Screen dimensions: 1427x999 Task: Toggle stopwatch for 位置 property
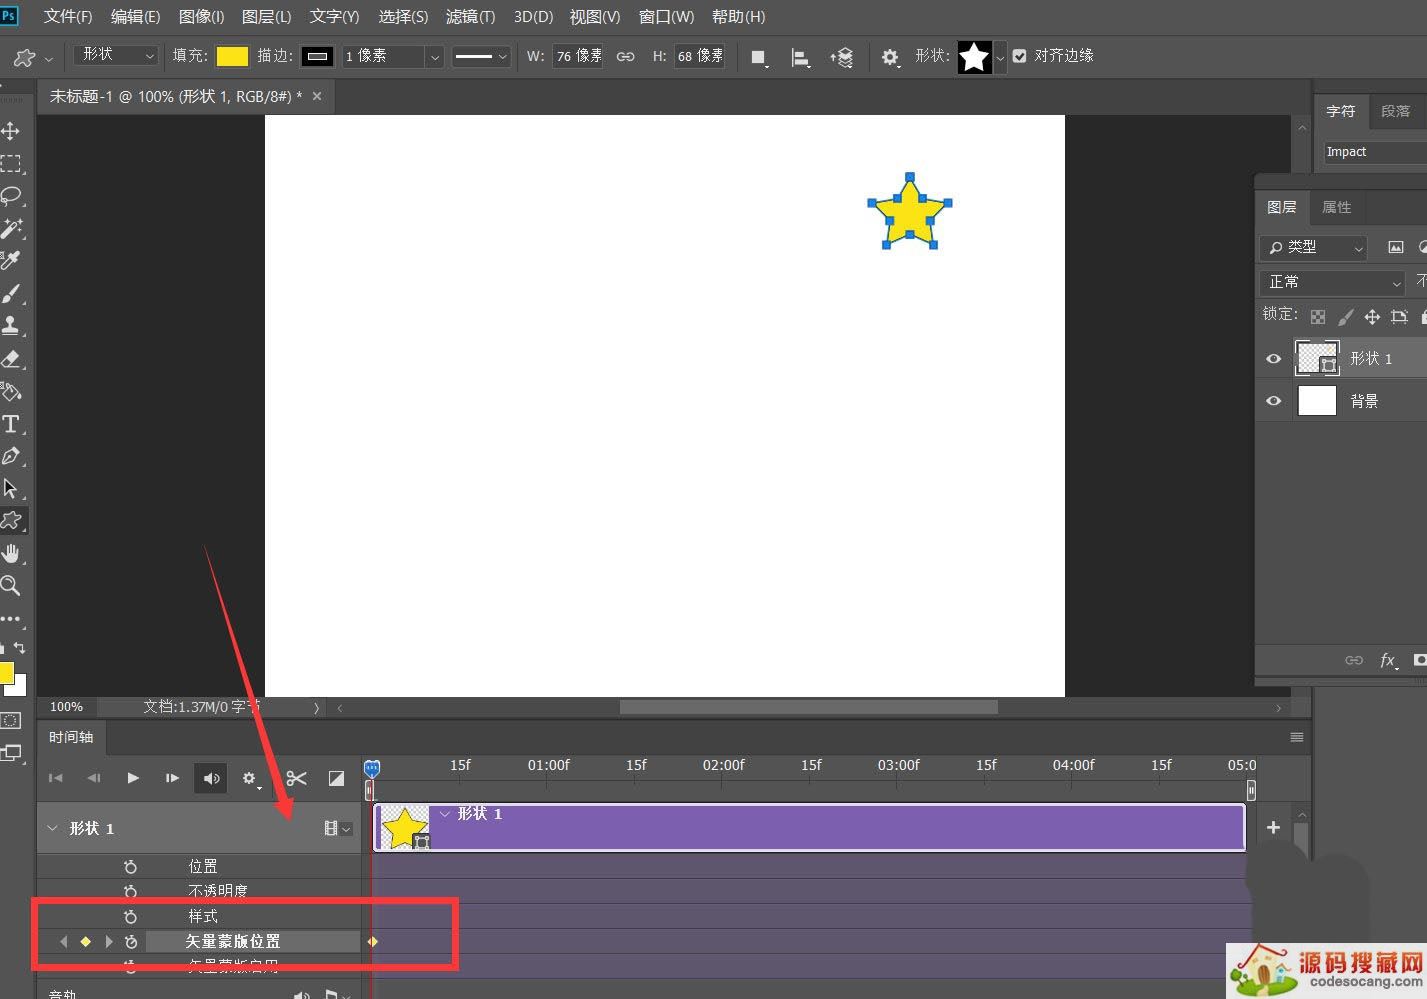point(130,866)
